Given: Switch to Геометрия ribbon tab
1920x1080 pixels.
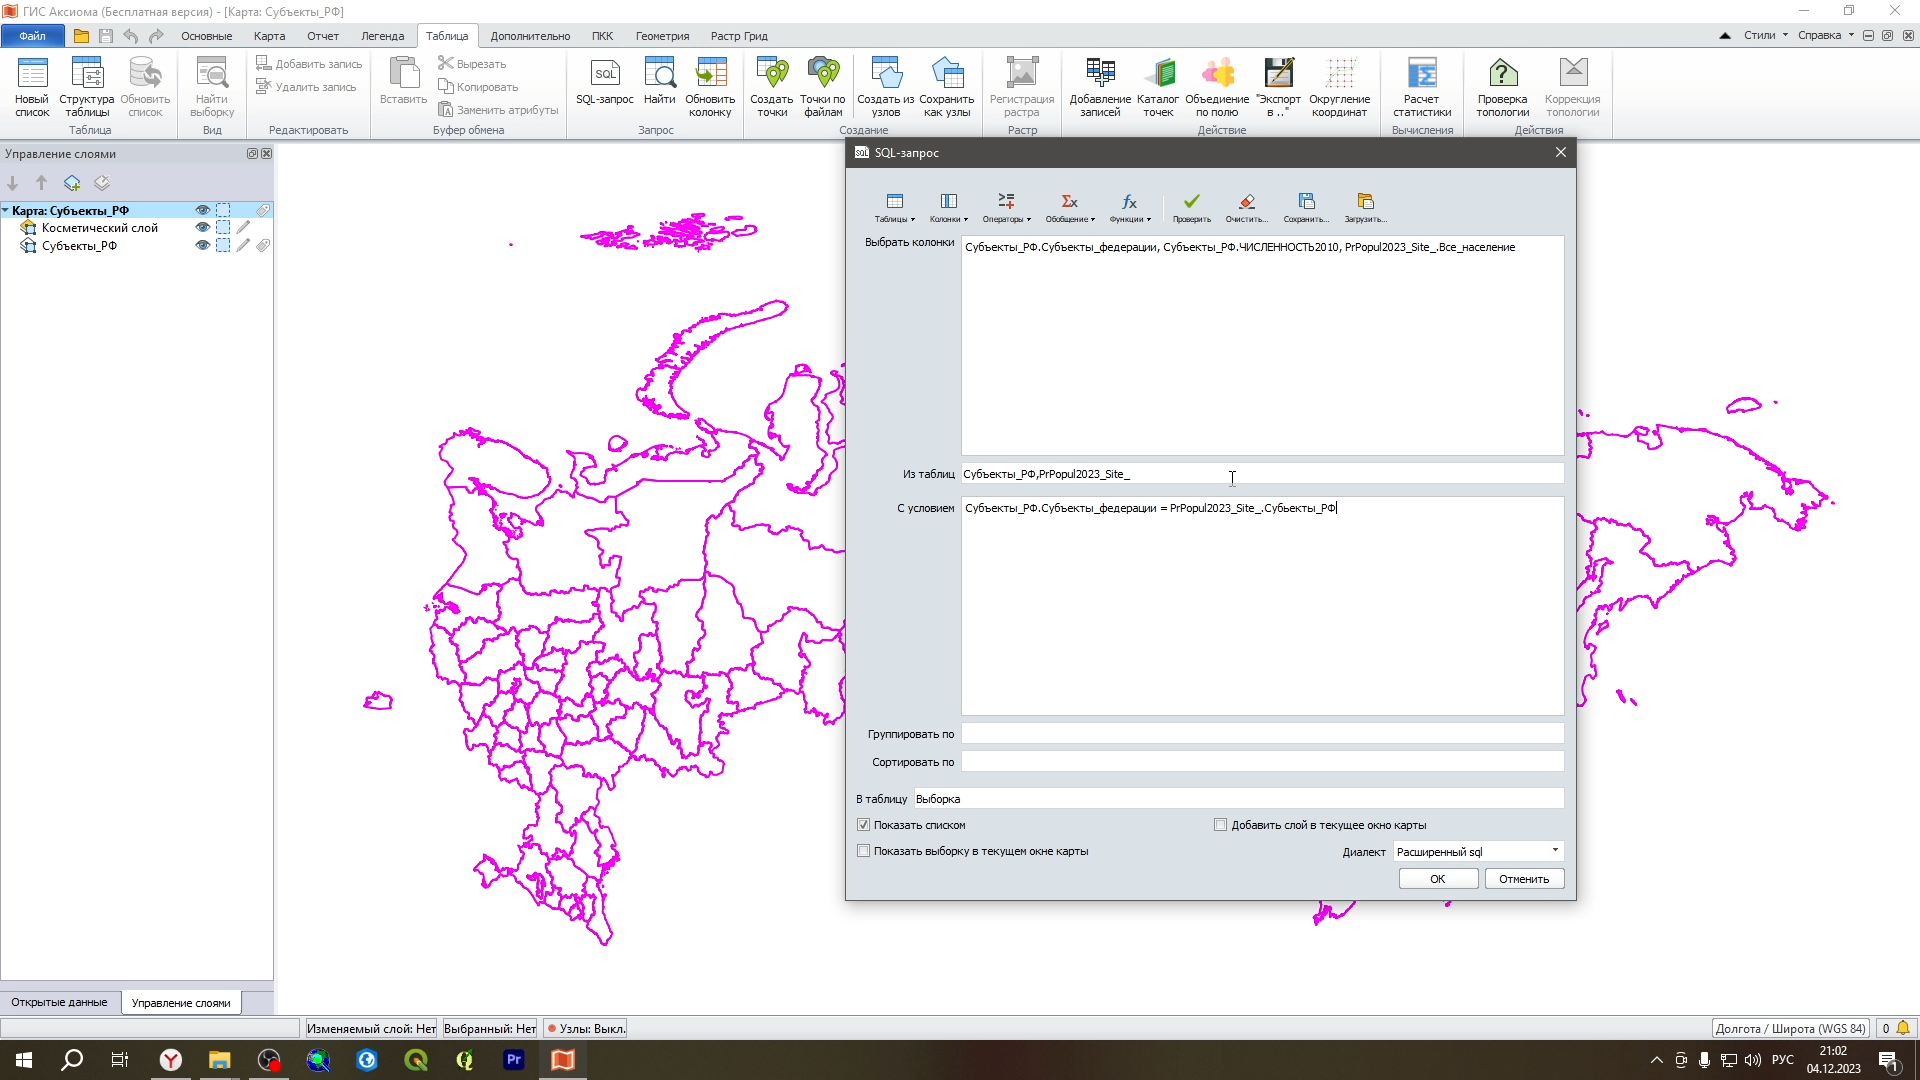Looking at the screenshot, I should (662, 36).
